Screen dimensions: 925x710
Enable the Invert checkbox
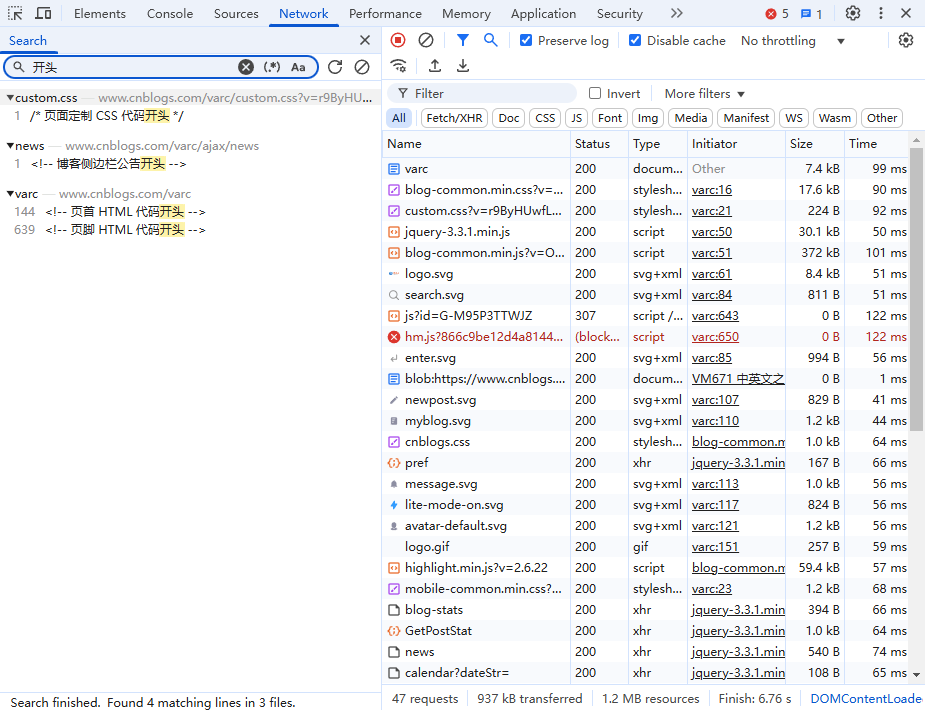pyautogui.click(x=595, y=93)
